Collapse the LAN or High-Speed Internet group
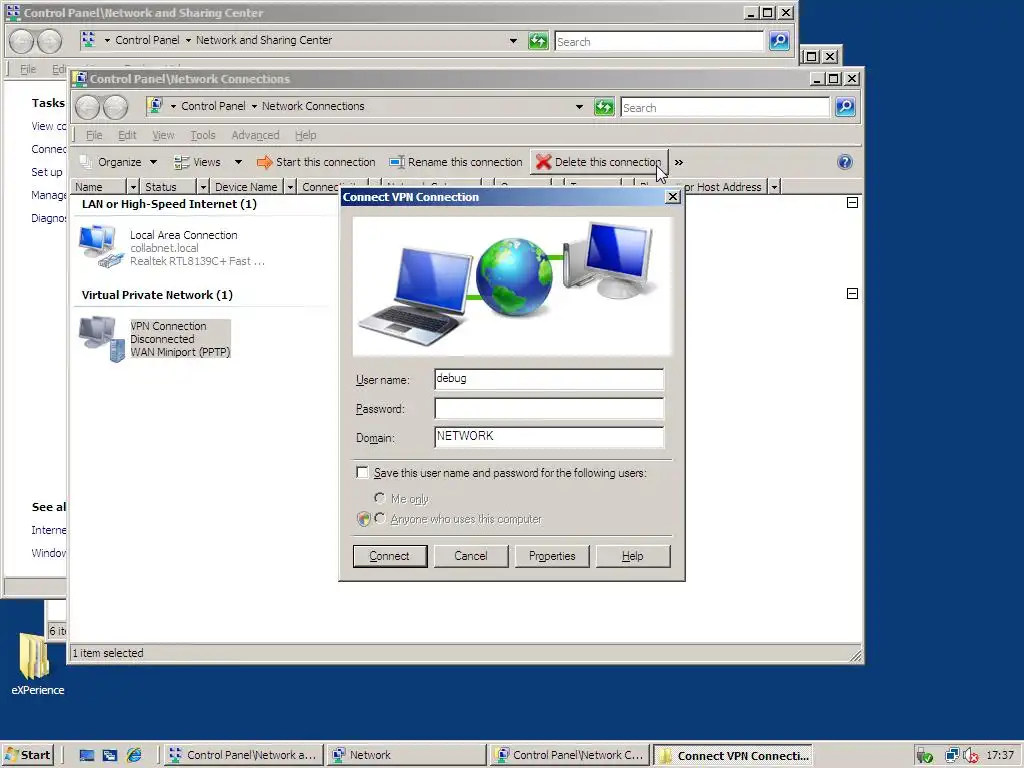Image resolution: width=1024 pixels, height=768 pixels. coord(852,202)
